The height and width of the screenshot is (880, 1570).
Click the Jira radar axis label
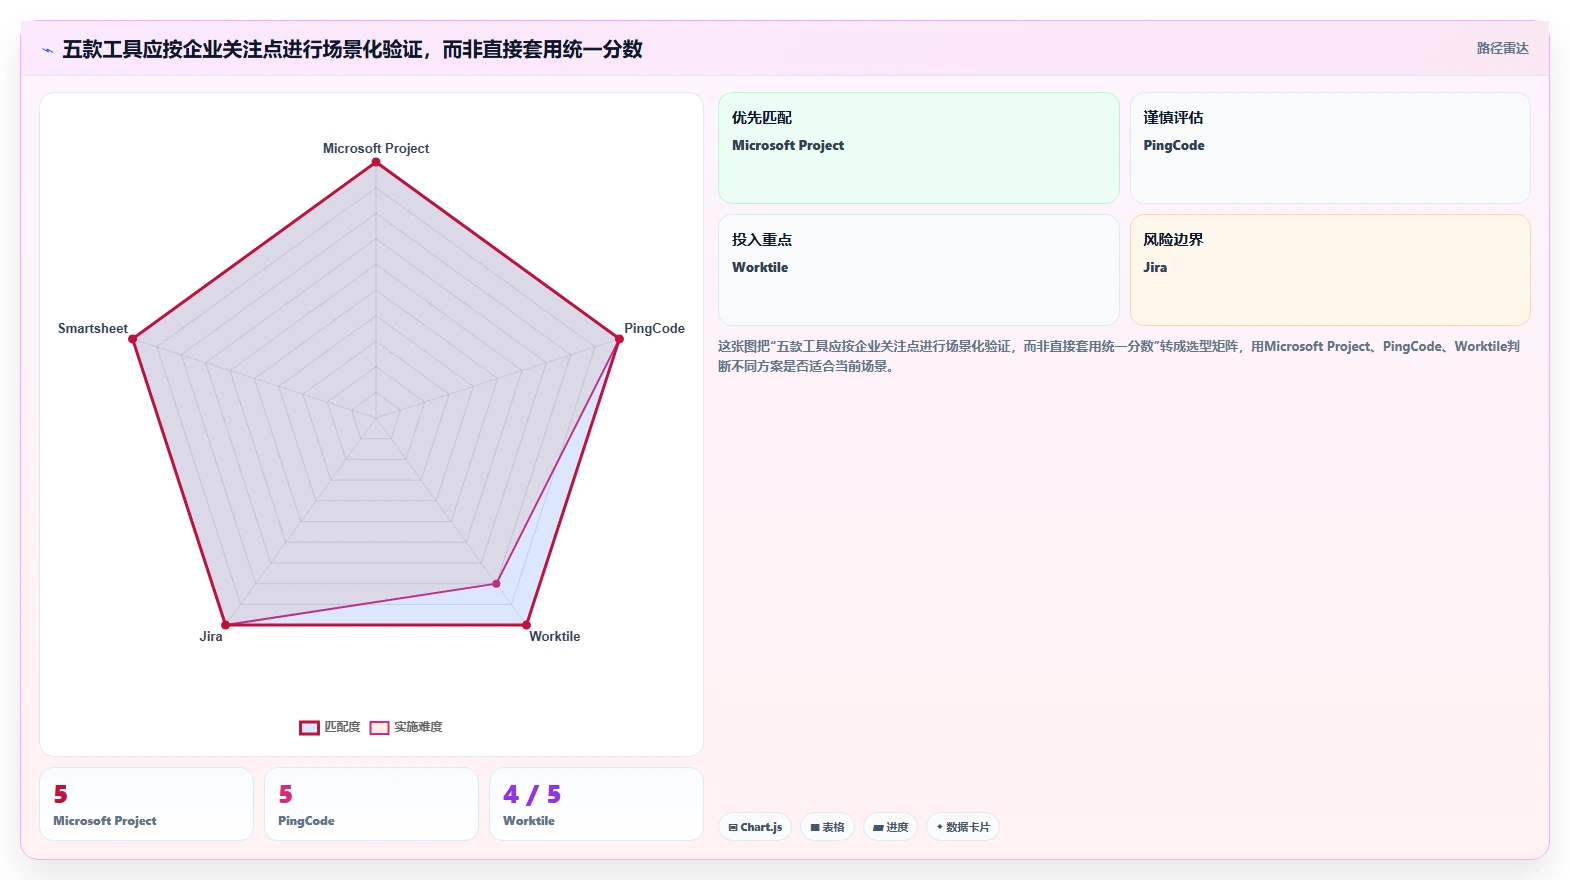(x=211, y=636)
